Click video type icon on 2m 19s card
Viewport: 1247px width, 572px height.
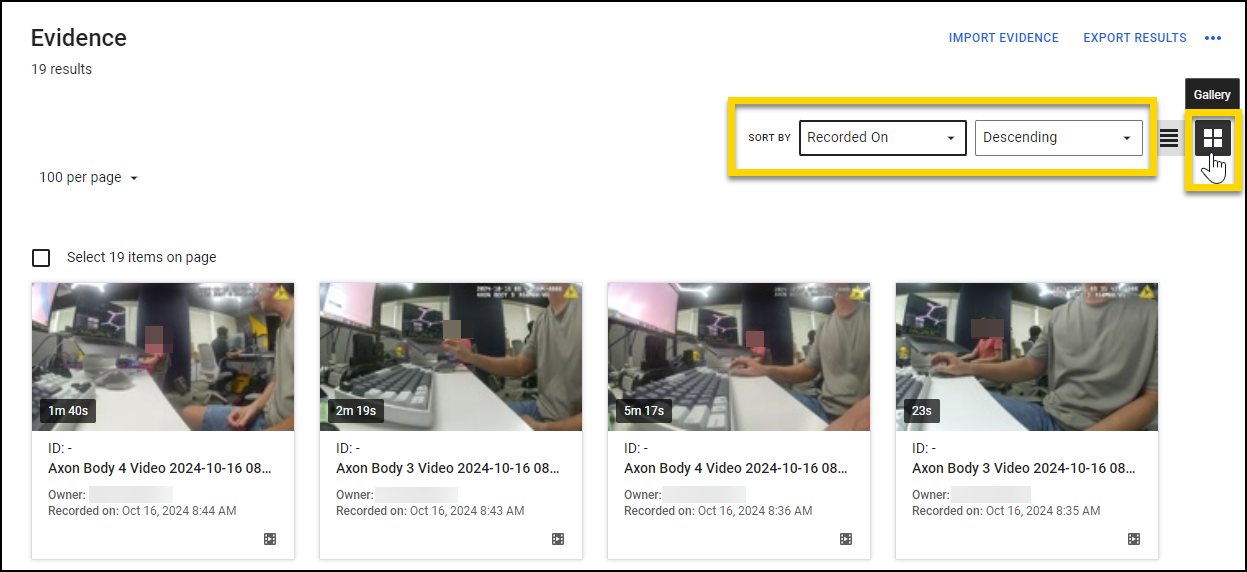pyautogui.click(x=558, y=539)
